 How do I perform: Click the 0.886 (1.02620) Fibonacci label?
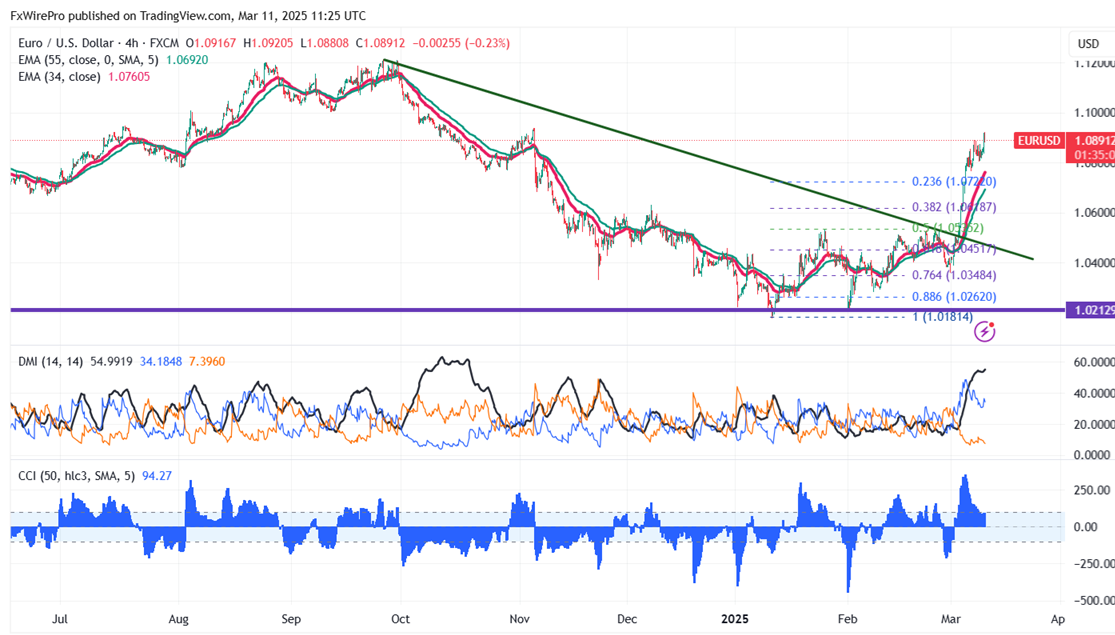[x=954, y=297]
